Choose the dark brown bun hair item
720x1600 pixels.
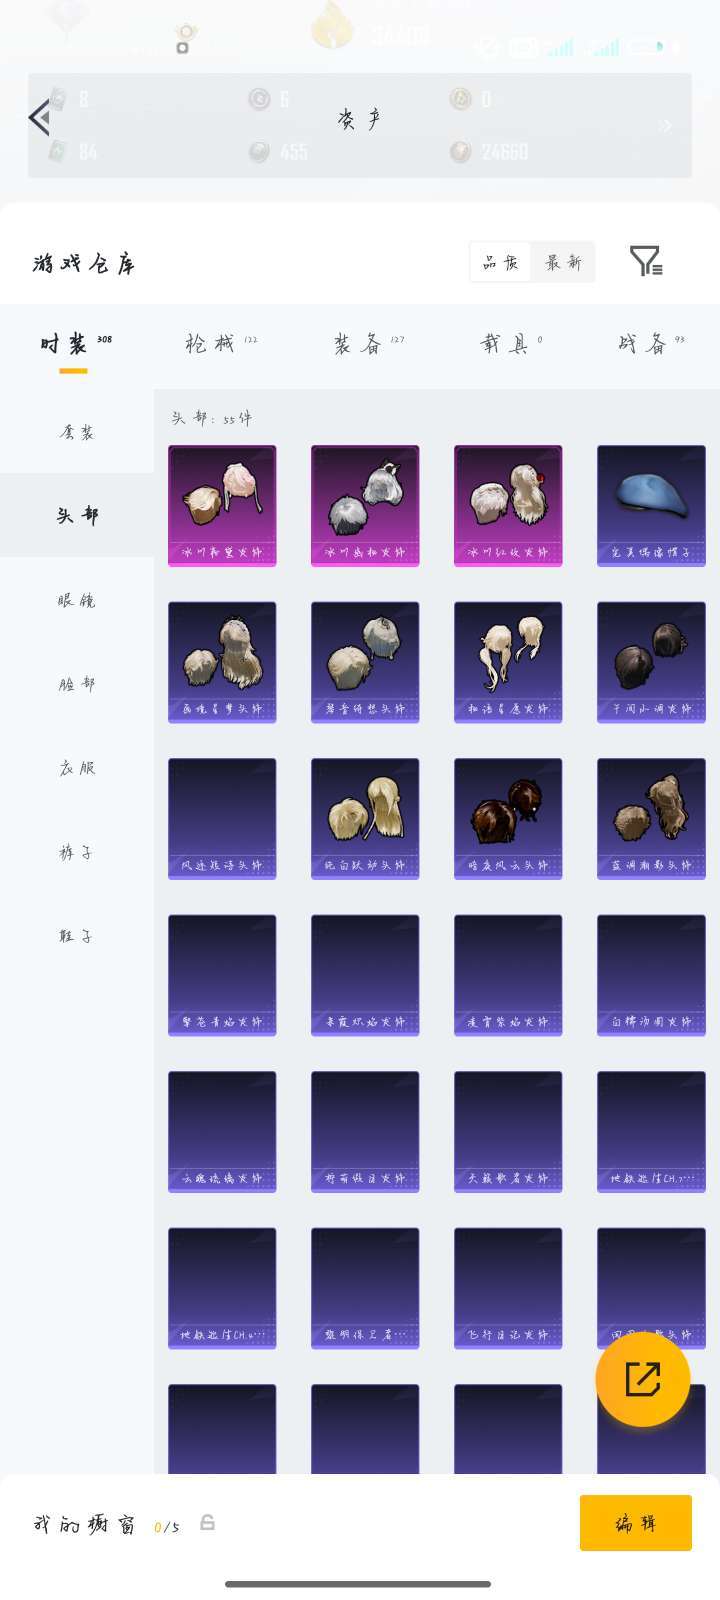coord(508,819)
